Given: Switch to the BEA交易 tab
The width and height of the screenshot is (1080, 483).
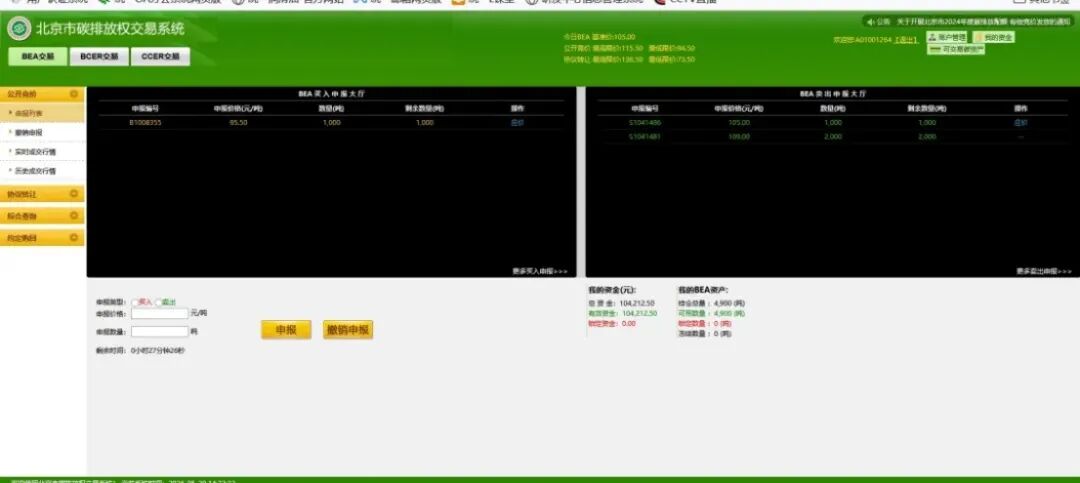Looking at the screenshot, I should (38, 56).
